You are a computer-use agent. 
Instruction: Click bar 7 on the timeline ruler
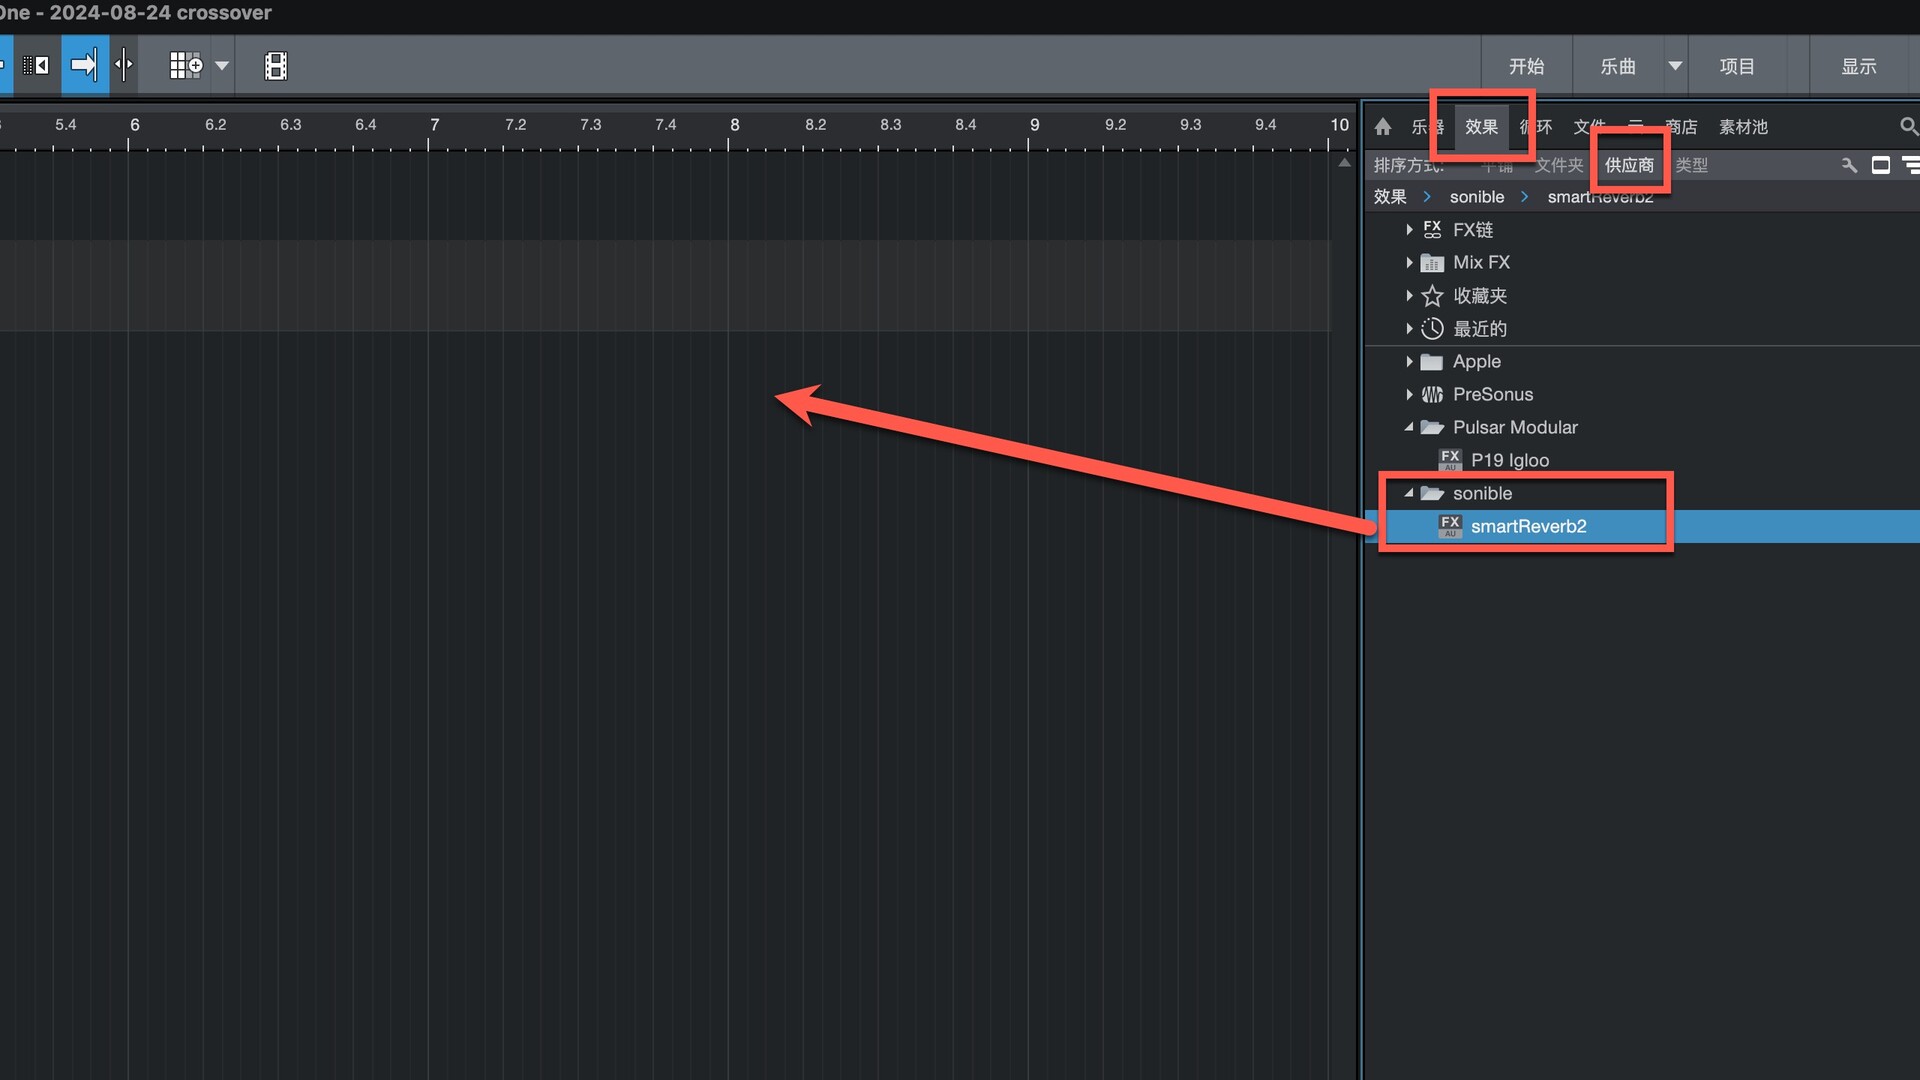pyautogui.click(x=434, y=126)
